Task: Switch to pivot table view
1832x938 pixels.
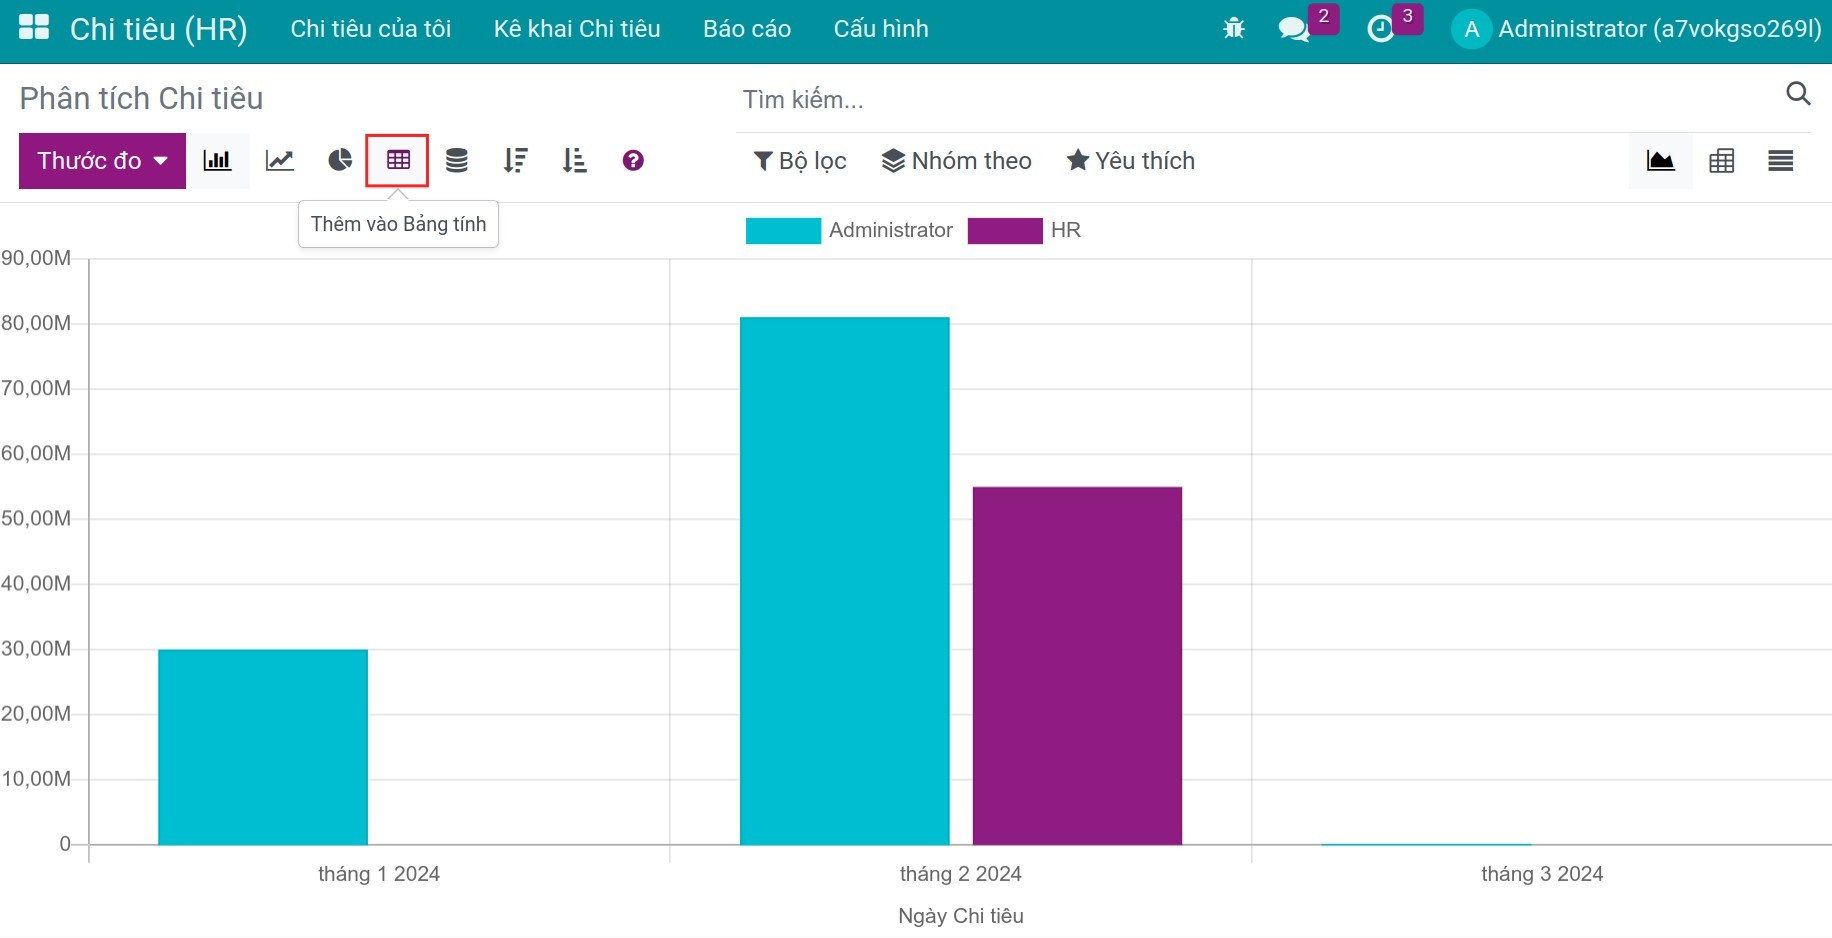Action: [x=1721, y=160]
